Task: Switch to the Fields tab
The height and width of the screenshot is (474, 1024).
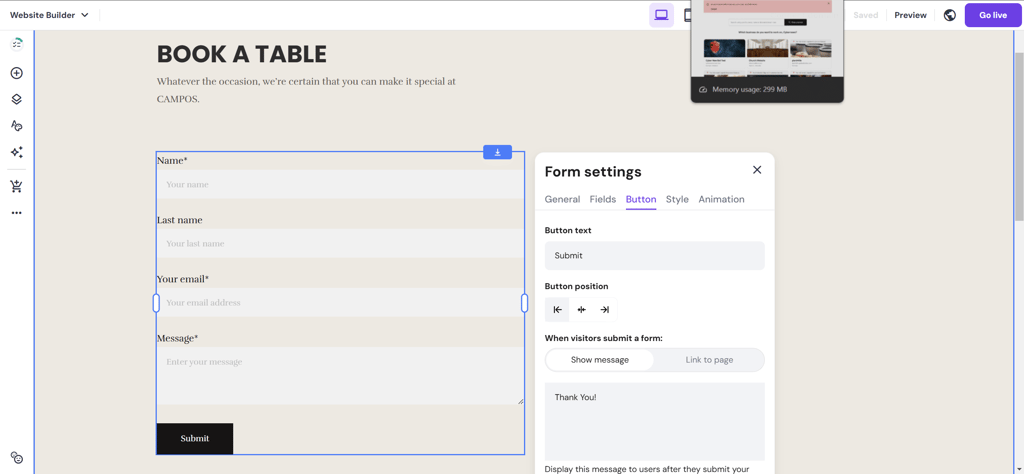Action: 603,199
